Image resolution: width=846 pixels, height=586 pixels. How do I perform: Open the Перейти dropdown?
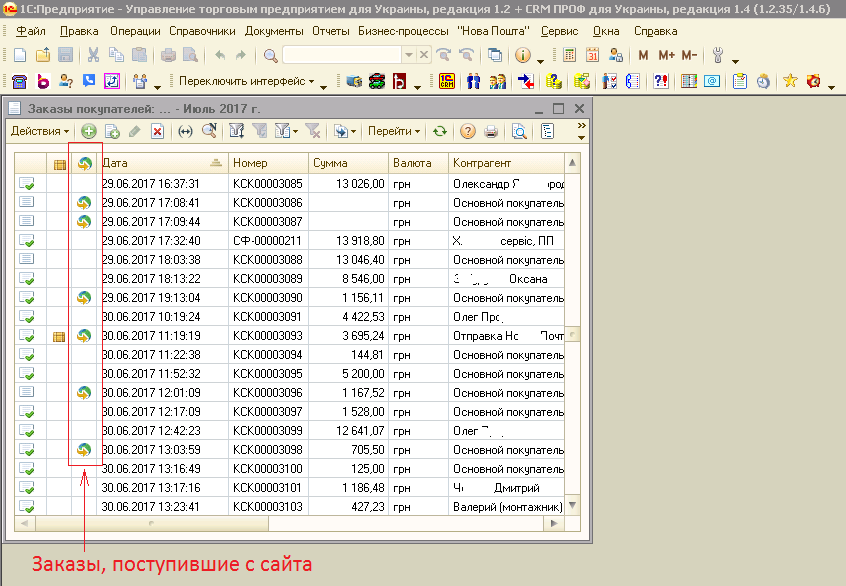pos(394,131)
